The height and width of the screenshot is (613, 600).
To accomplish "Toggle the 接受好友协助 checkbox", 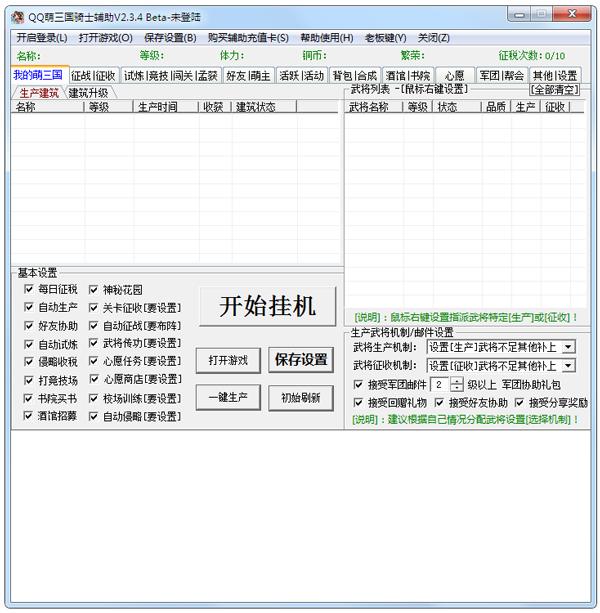I will coord(439,402).
